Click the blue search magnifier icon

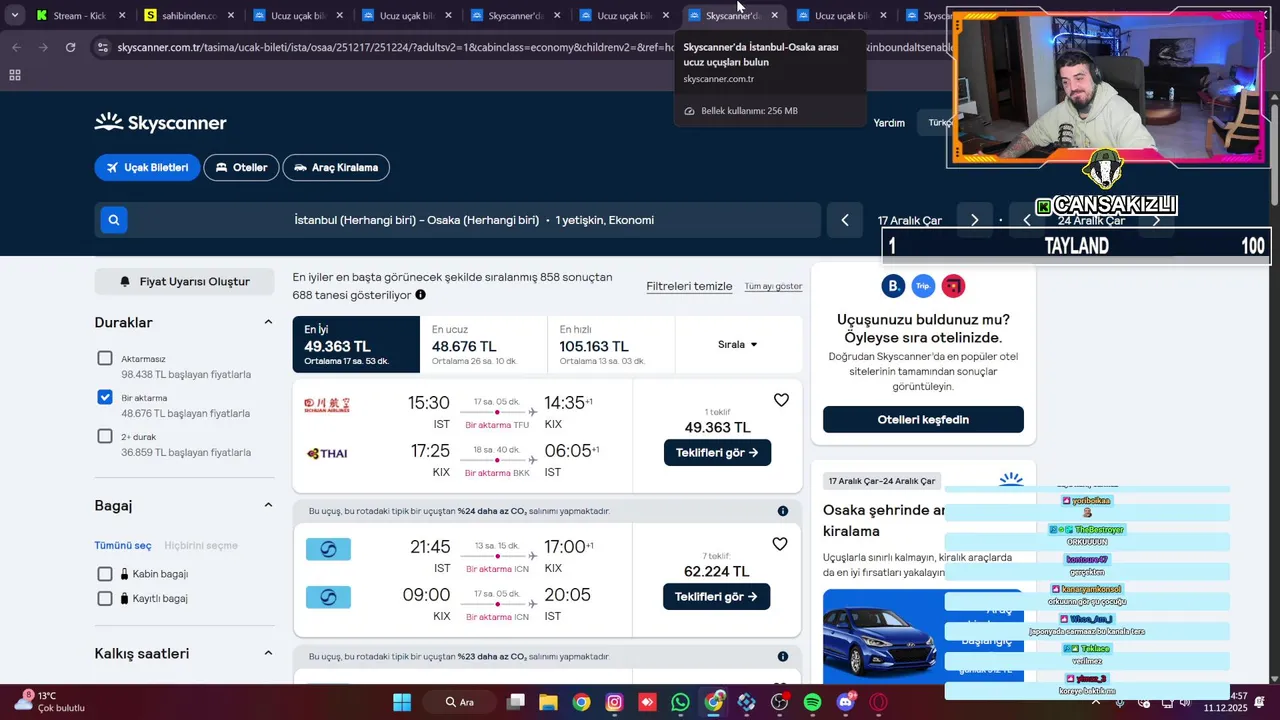114,220
